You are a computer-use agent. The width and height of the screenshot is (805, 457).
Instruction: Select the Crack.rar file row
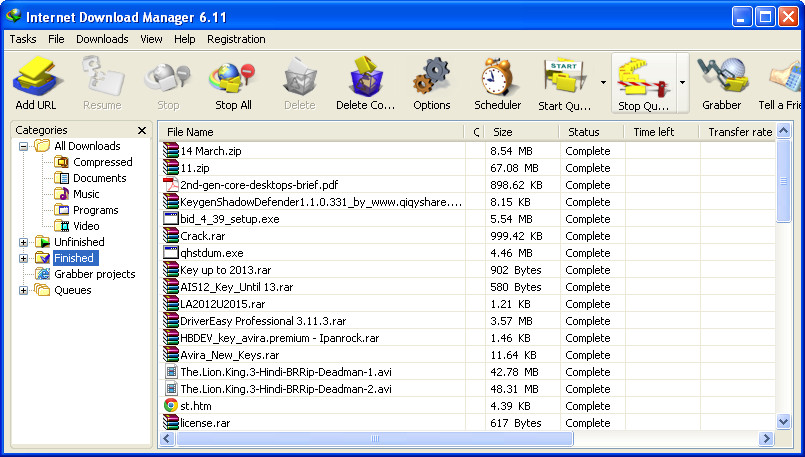[x=467, y=236]
